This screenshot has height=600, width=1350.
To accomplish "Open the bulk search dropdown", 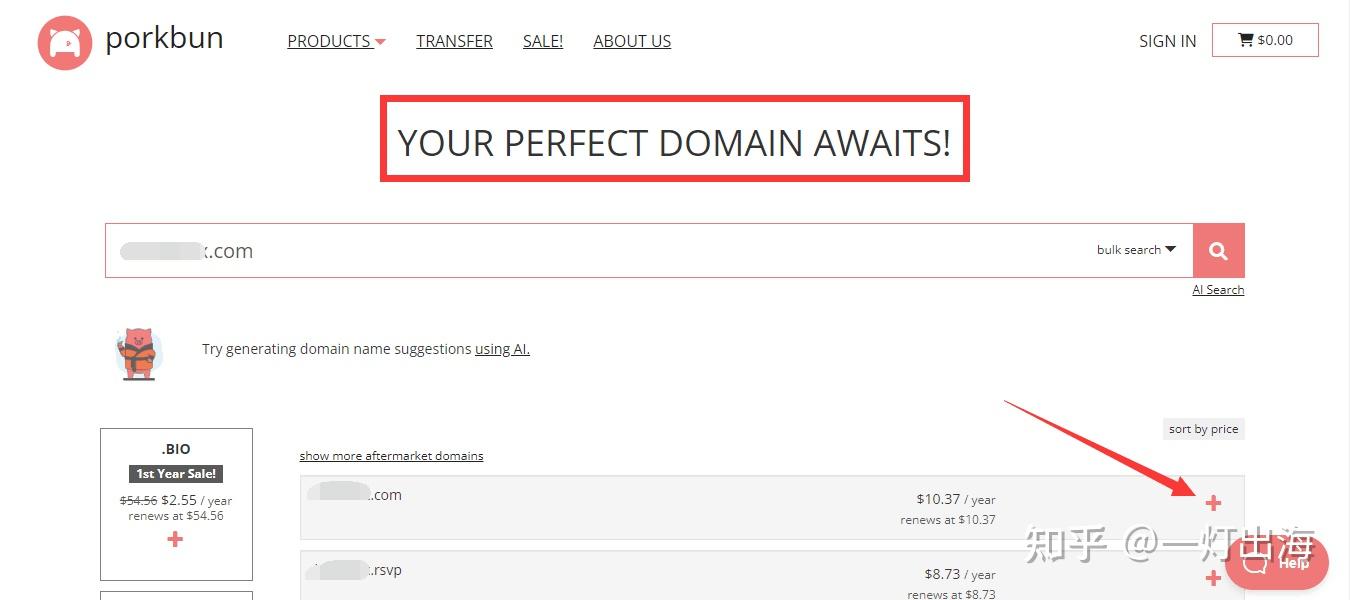I will tap(1136, 250).
